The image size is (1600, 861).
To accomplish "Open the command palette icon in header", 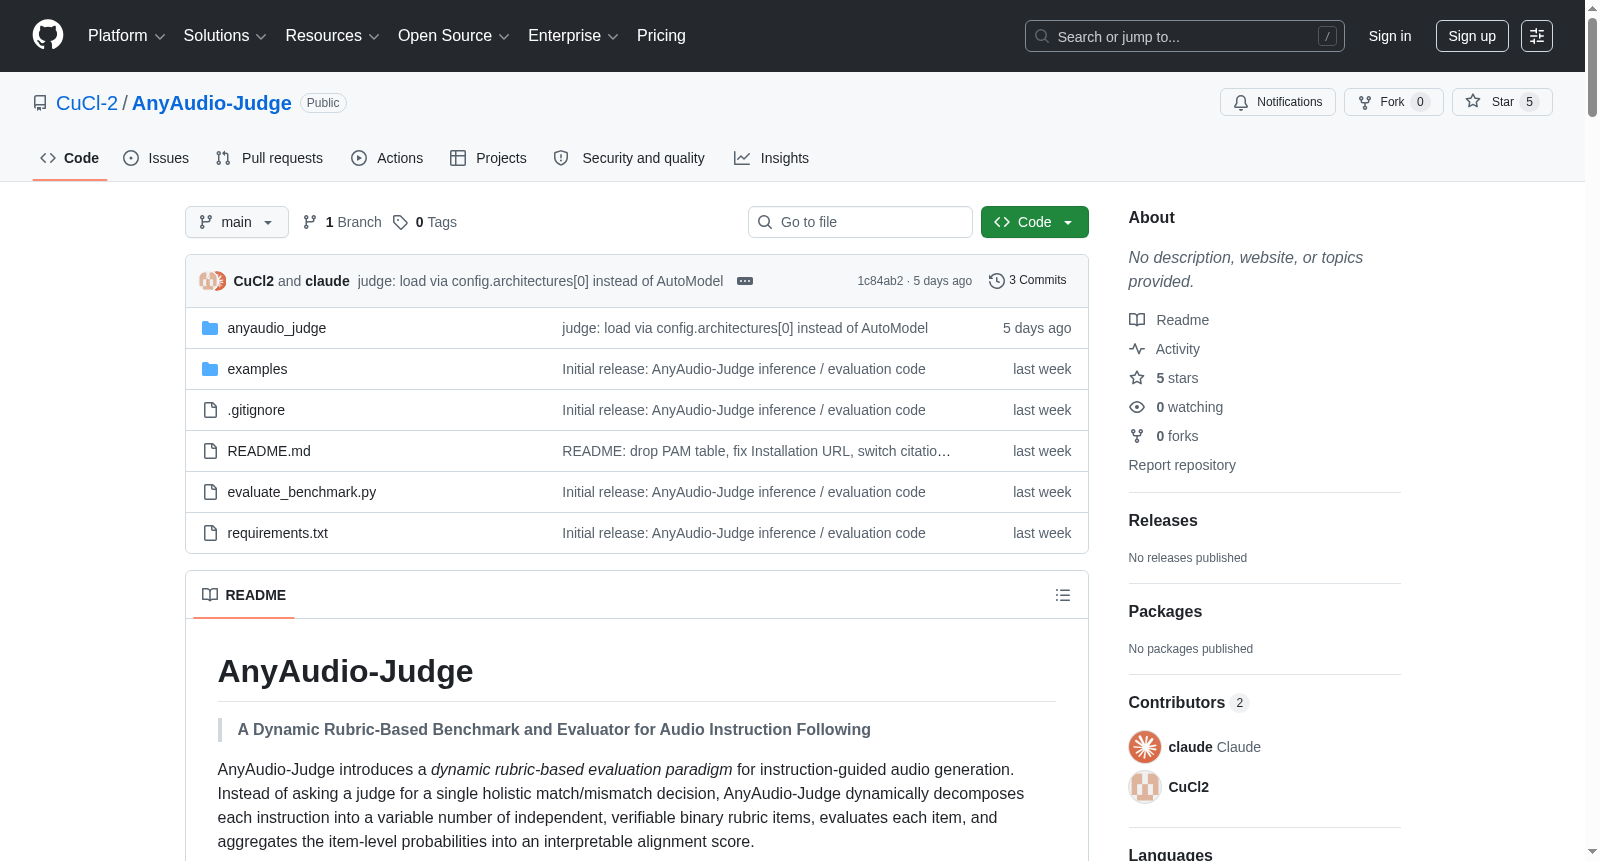I will (x=1537, y=36).
